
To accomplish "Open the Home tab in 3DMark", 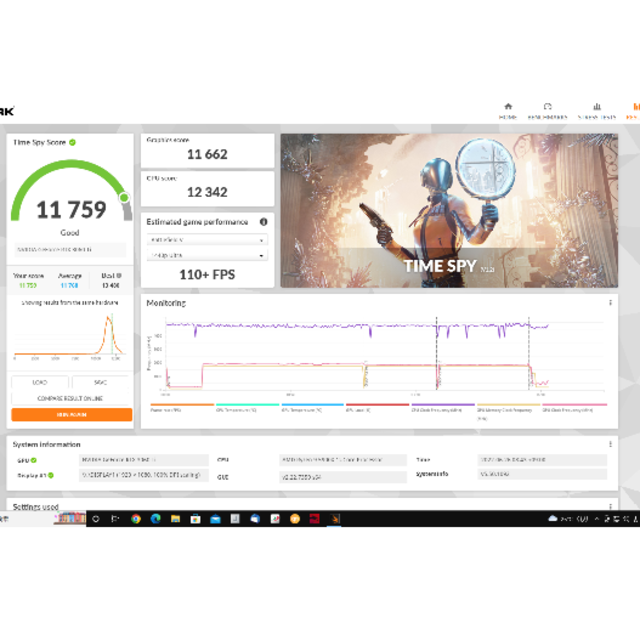I will tap(508, 111).
